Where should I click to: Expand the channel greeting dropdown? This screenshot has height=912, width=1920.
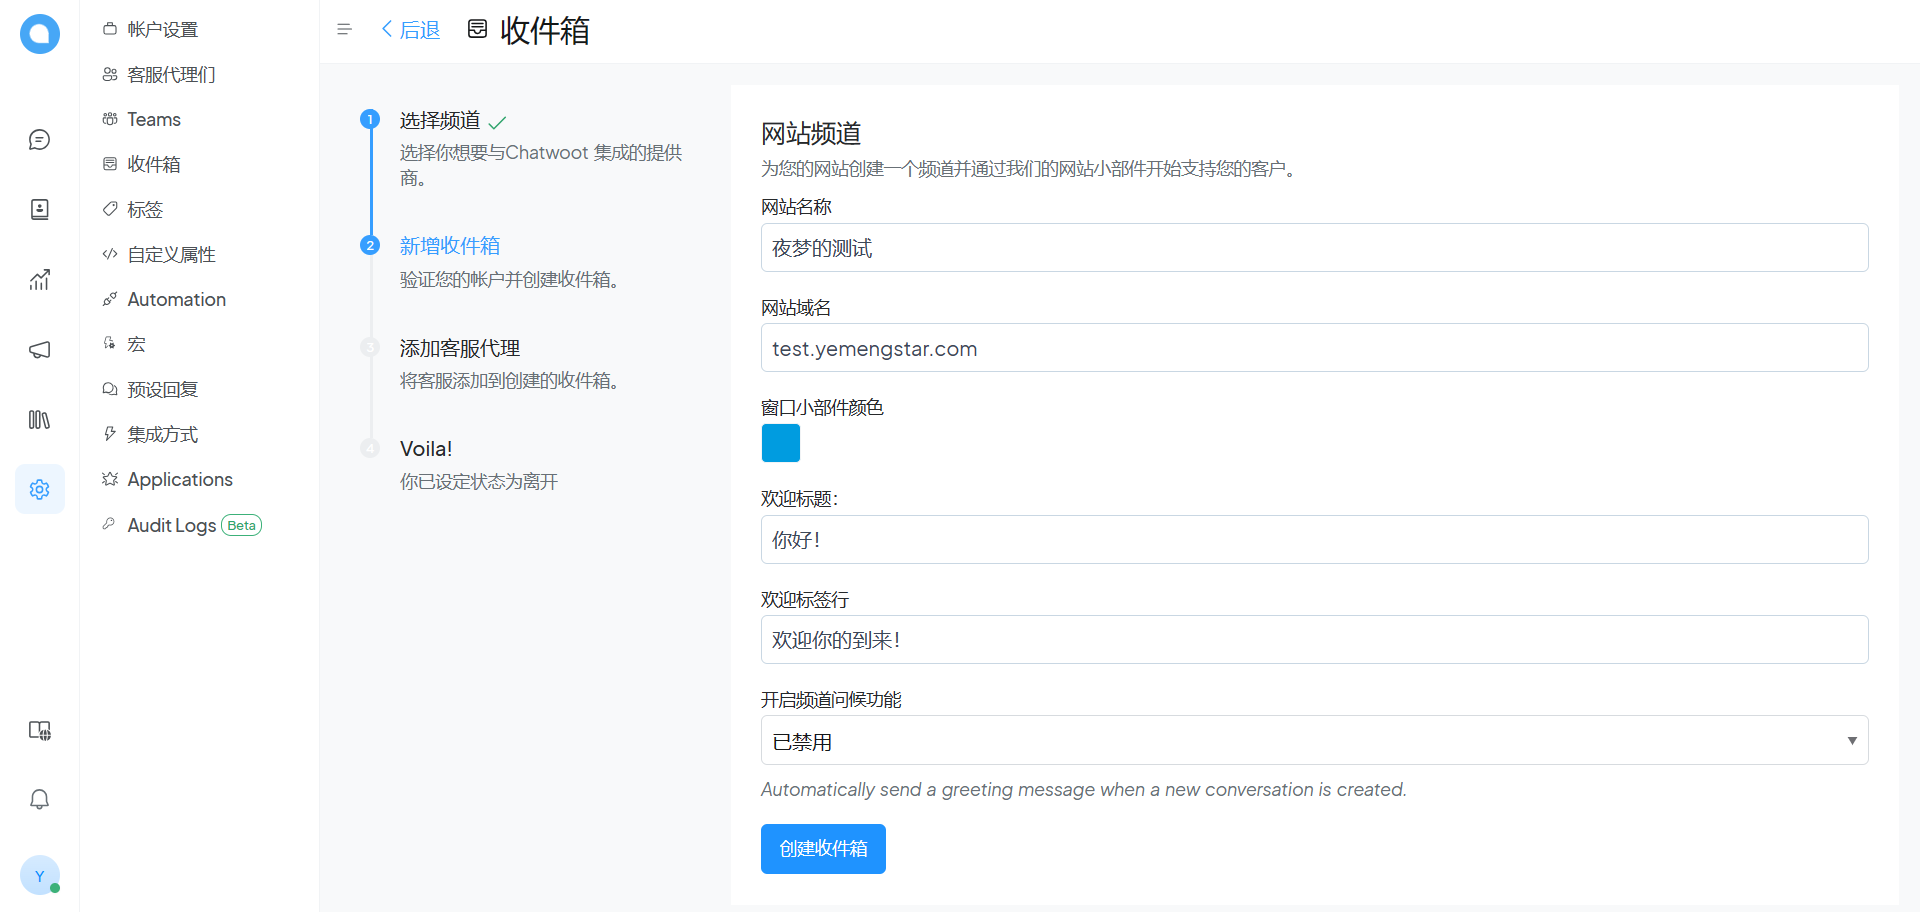pos(1313,741)
